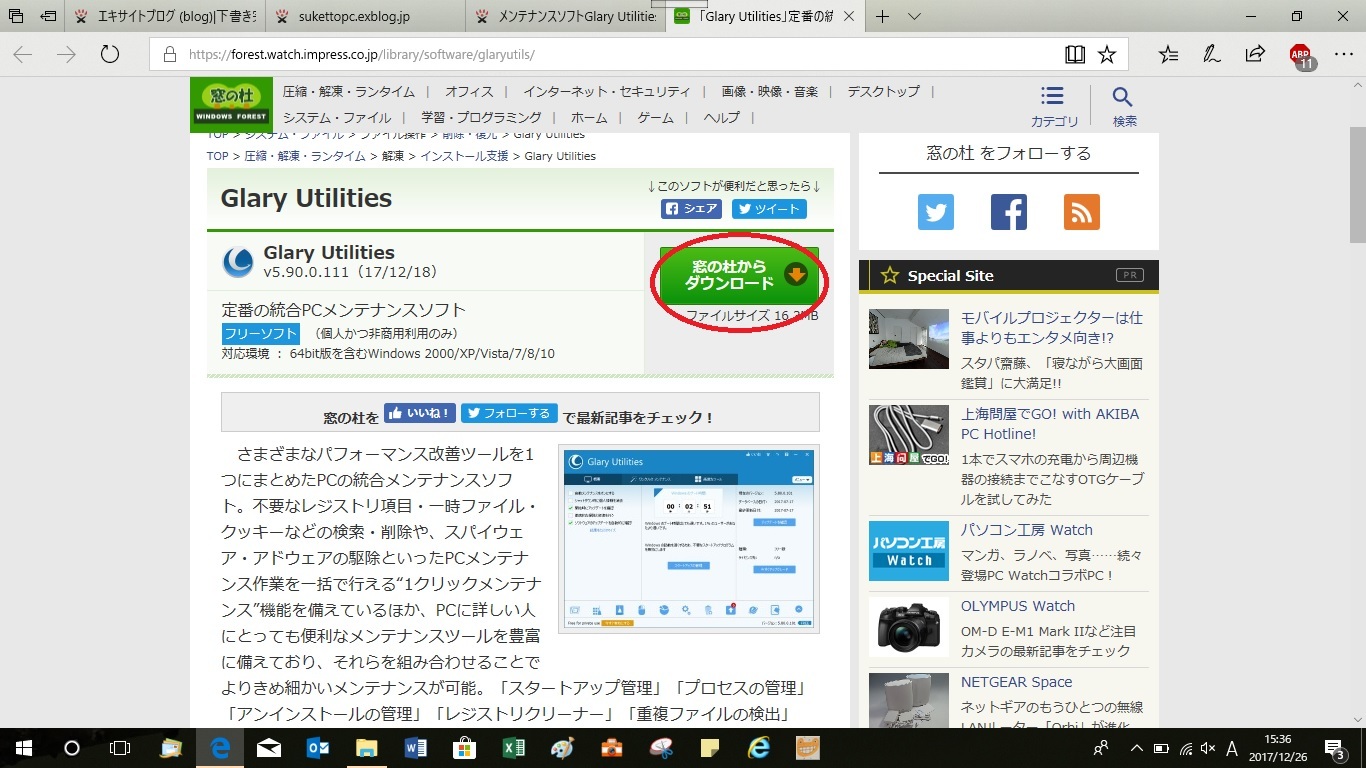
Task: Refresh the page with the reload icon
Action: pyautogui.click(x=110, y=55)
